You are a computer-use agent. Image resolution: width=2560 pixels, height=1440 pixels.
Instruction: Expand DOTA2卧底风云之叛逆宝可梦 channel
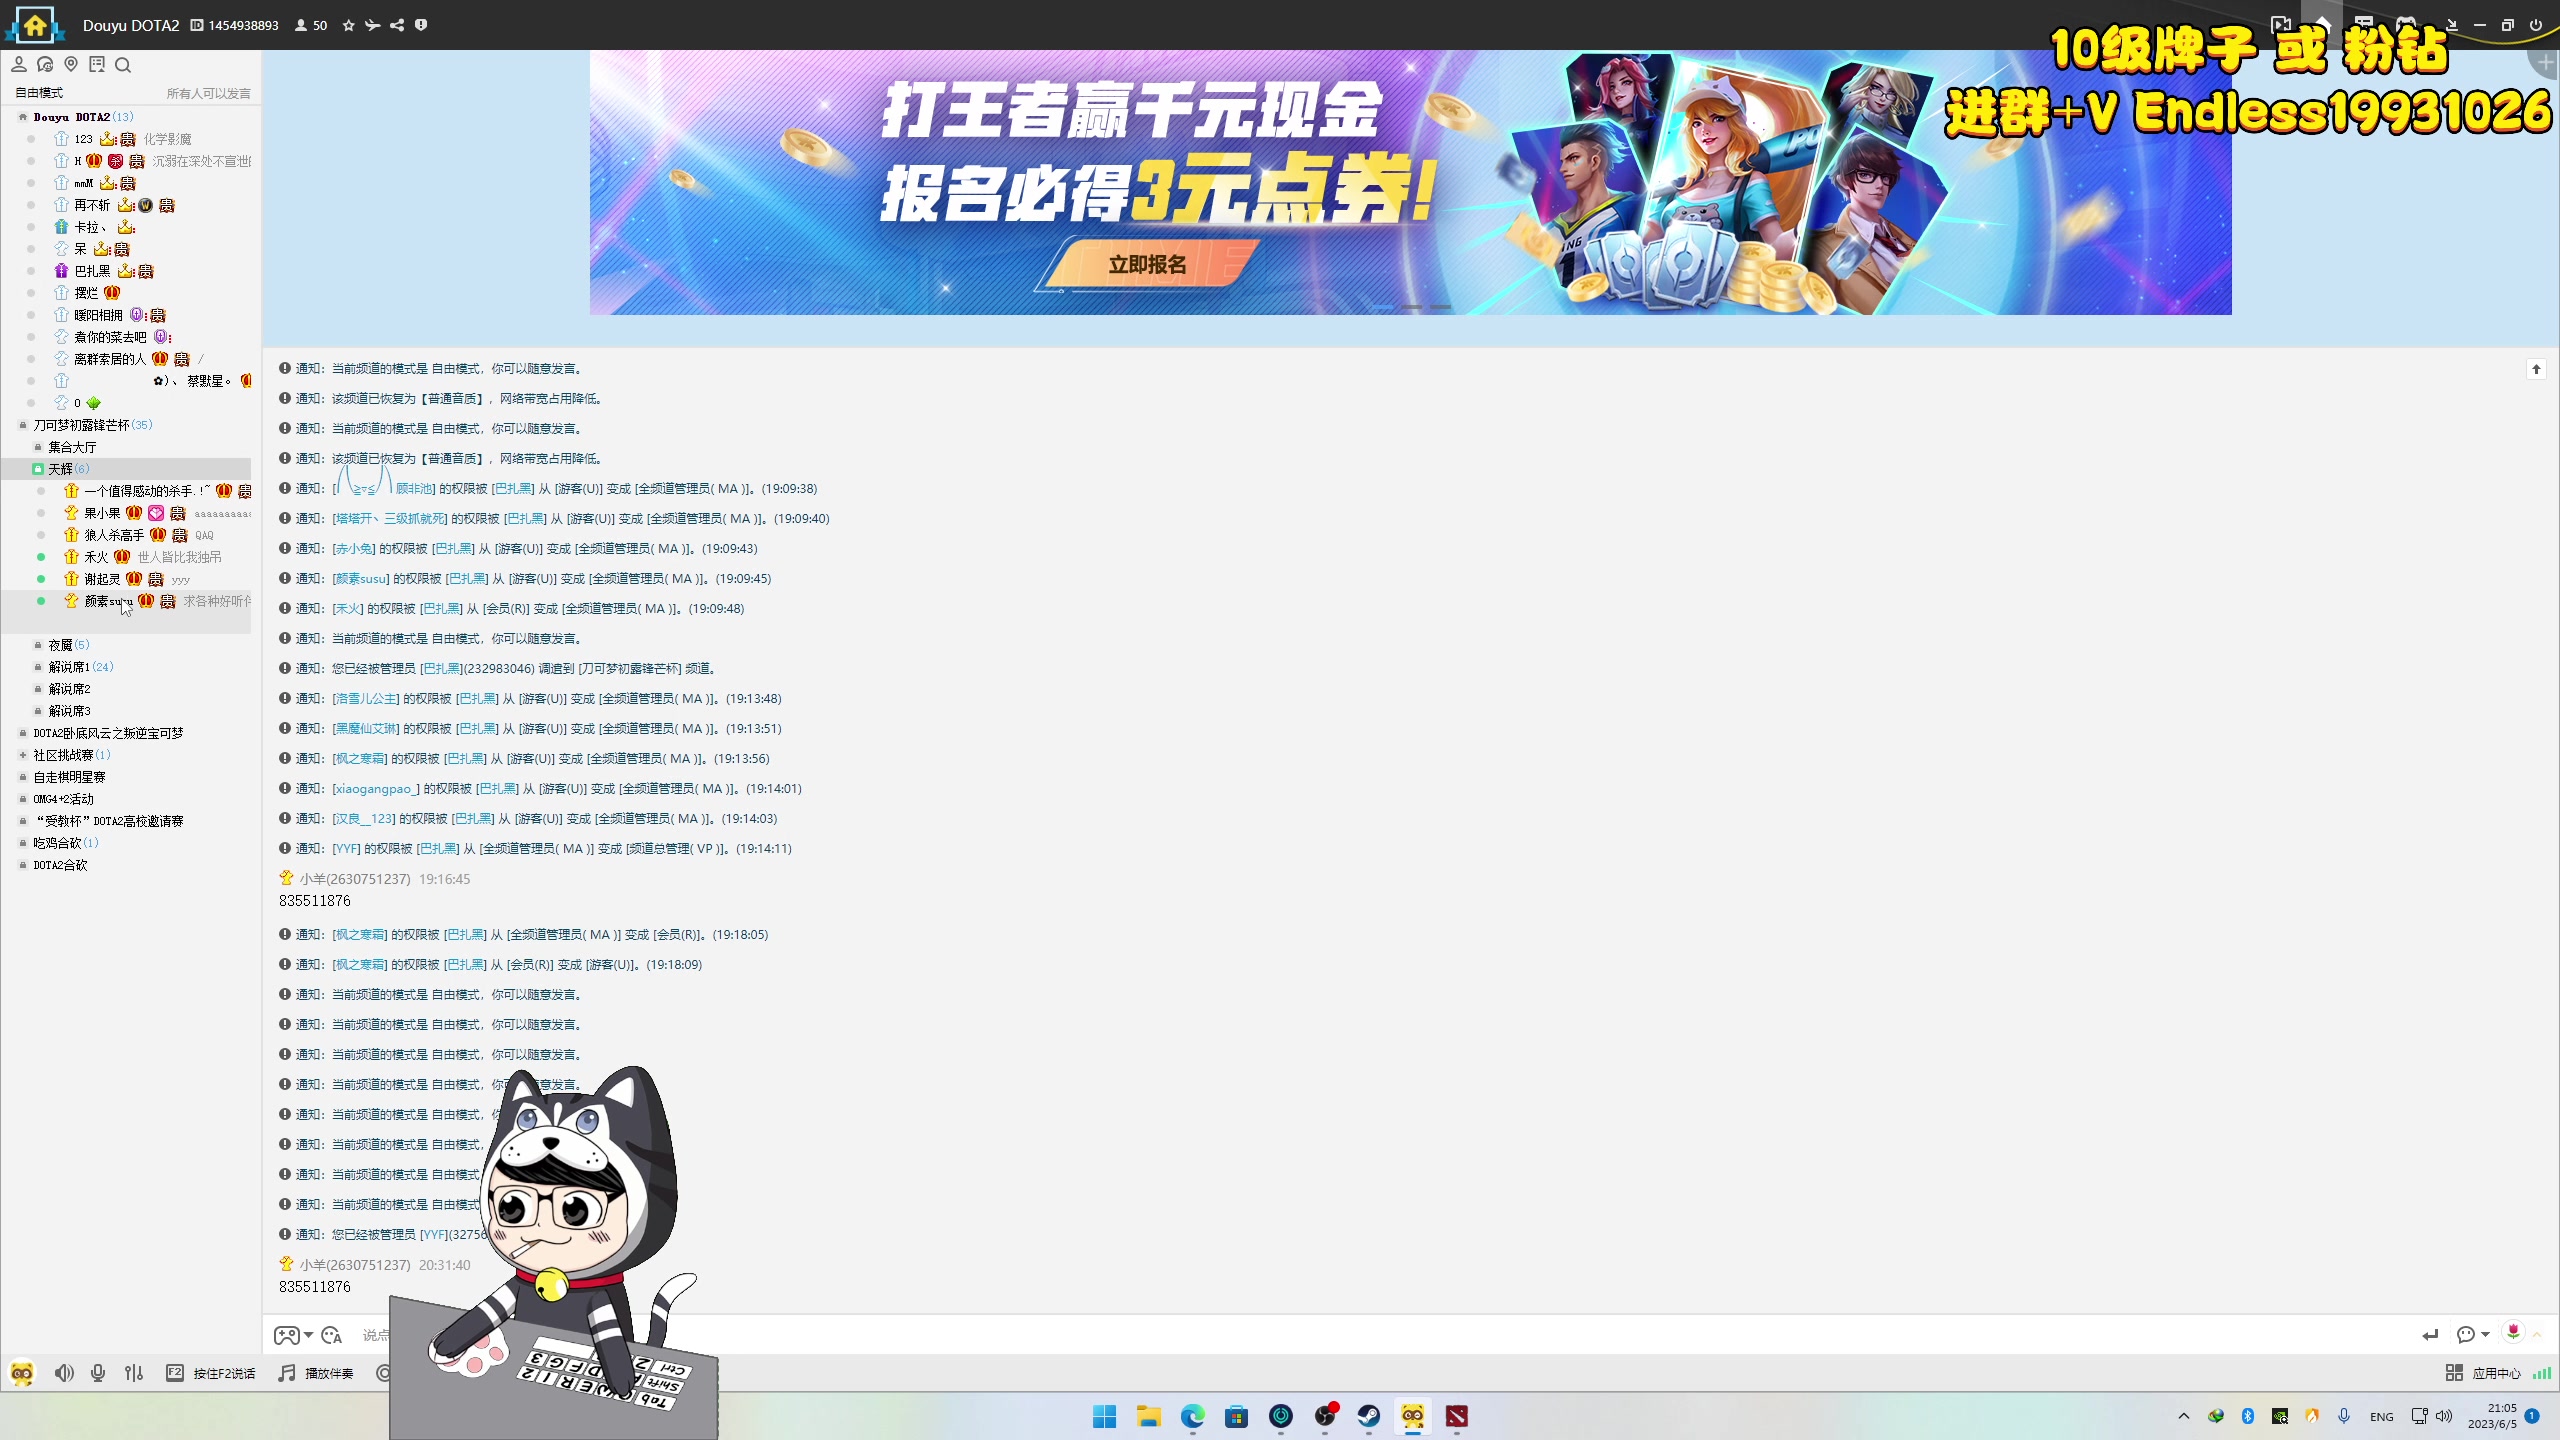(23, 733)
